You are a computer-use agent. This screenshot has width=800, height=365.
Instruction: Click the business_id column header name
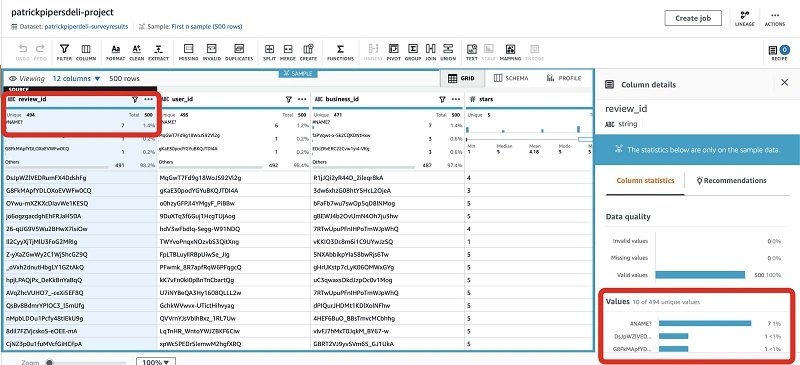(x=342, y=100)
